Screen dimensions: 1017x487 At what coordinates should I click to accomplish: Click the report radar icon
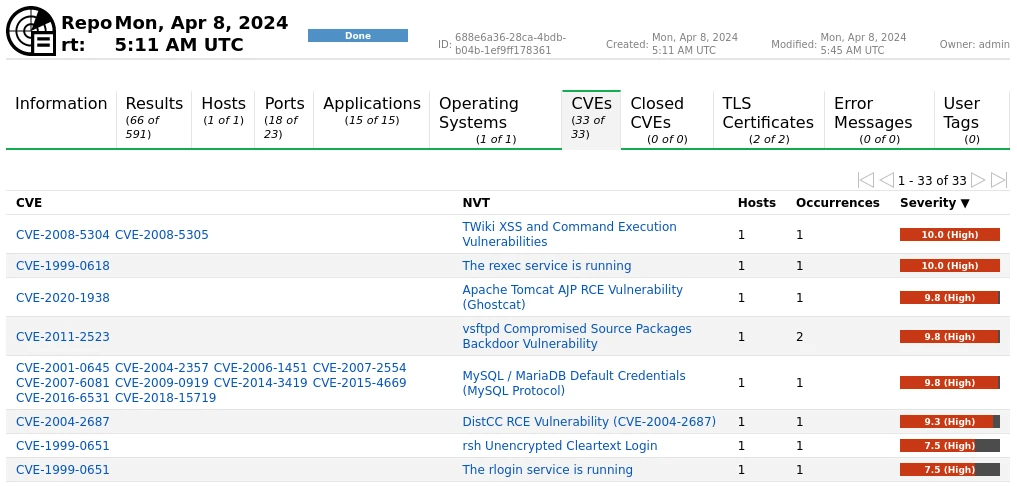[31, 30]
